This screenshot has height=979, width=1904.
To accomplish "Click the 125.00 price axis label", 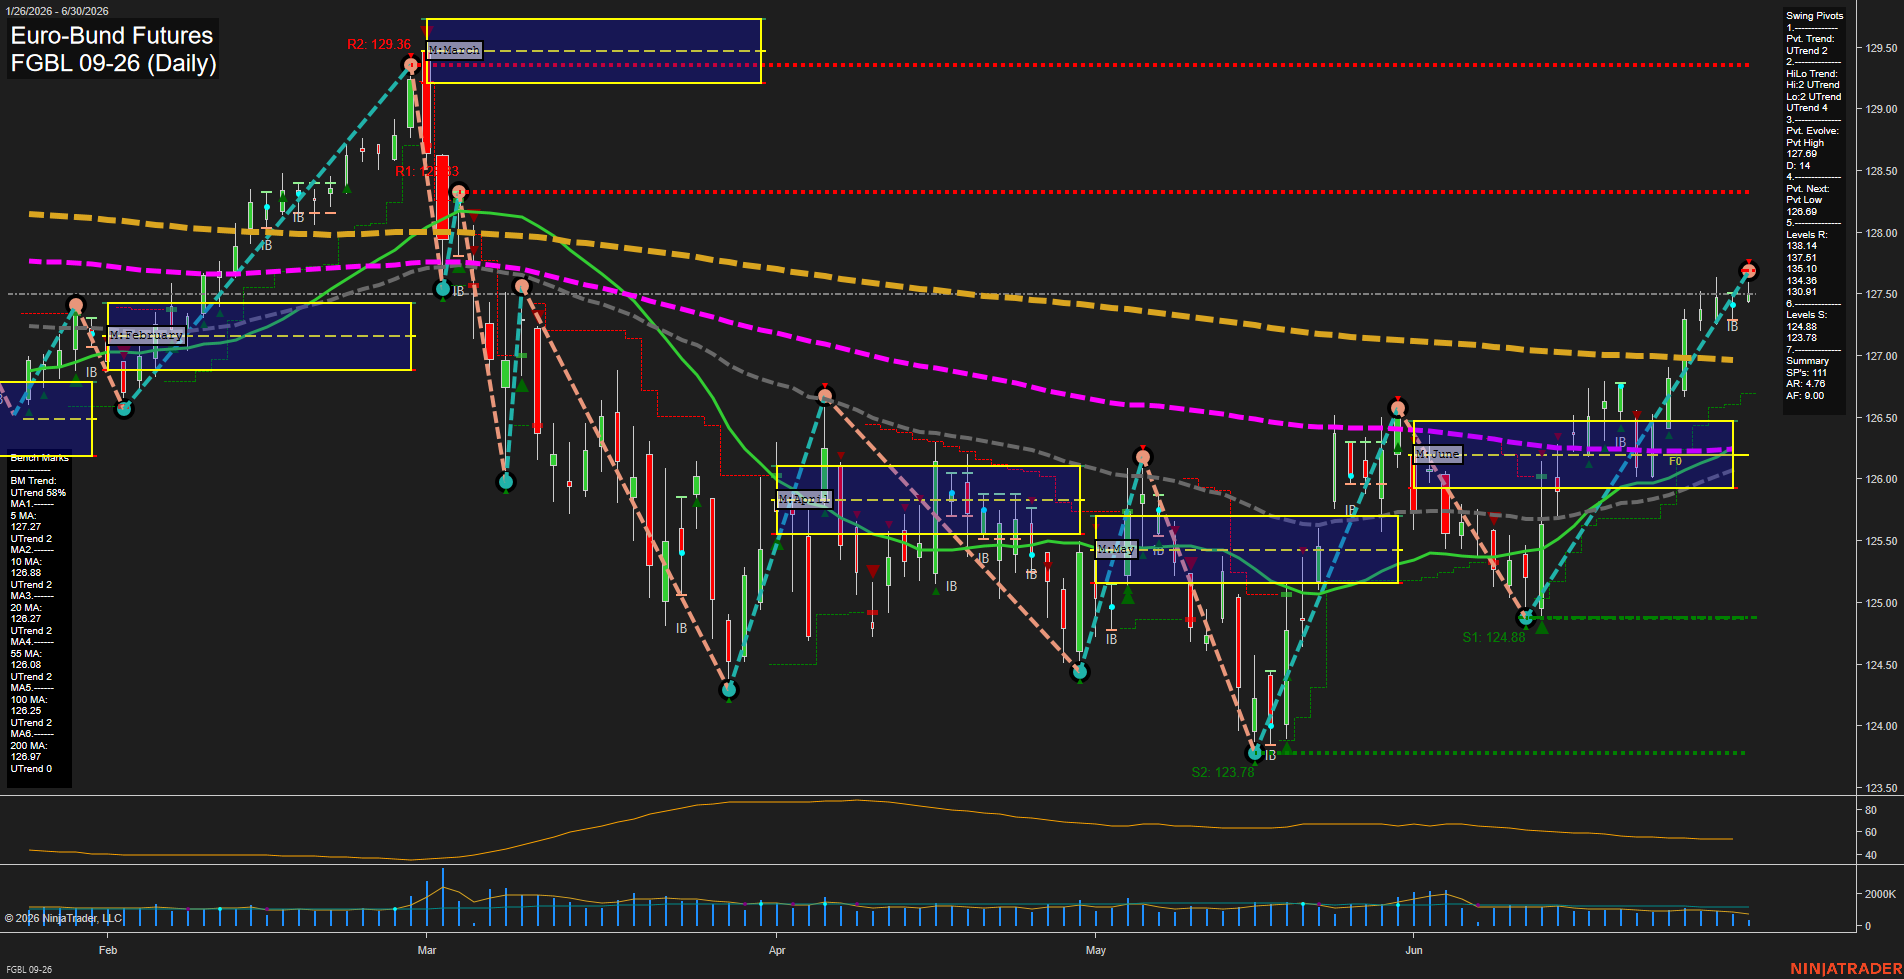I will pos(1881,603).
